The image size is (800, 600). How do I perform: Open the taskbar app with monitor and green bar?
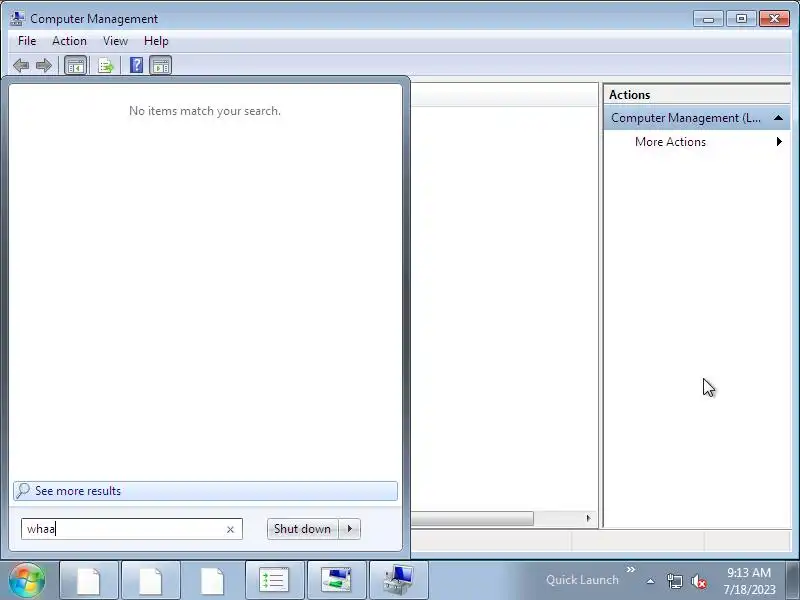coord(336,580)
